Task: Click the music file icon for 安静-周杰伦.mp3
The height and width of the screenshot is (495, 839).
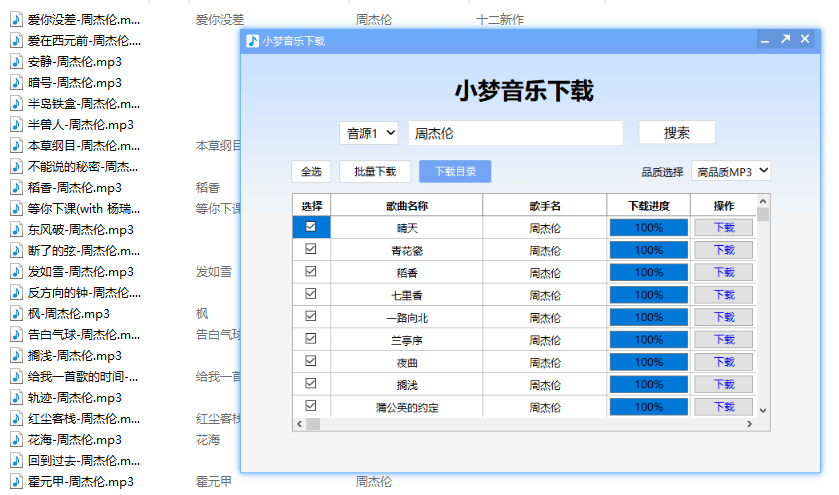Action: (x=16, y=61)
